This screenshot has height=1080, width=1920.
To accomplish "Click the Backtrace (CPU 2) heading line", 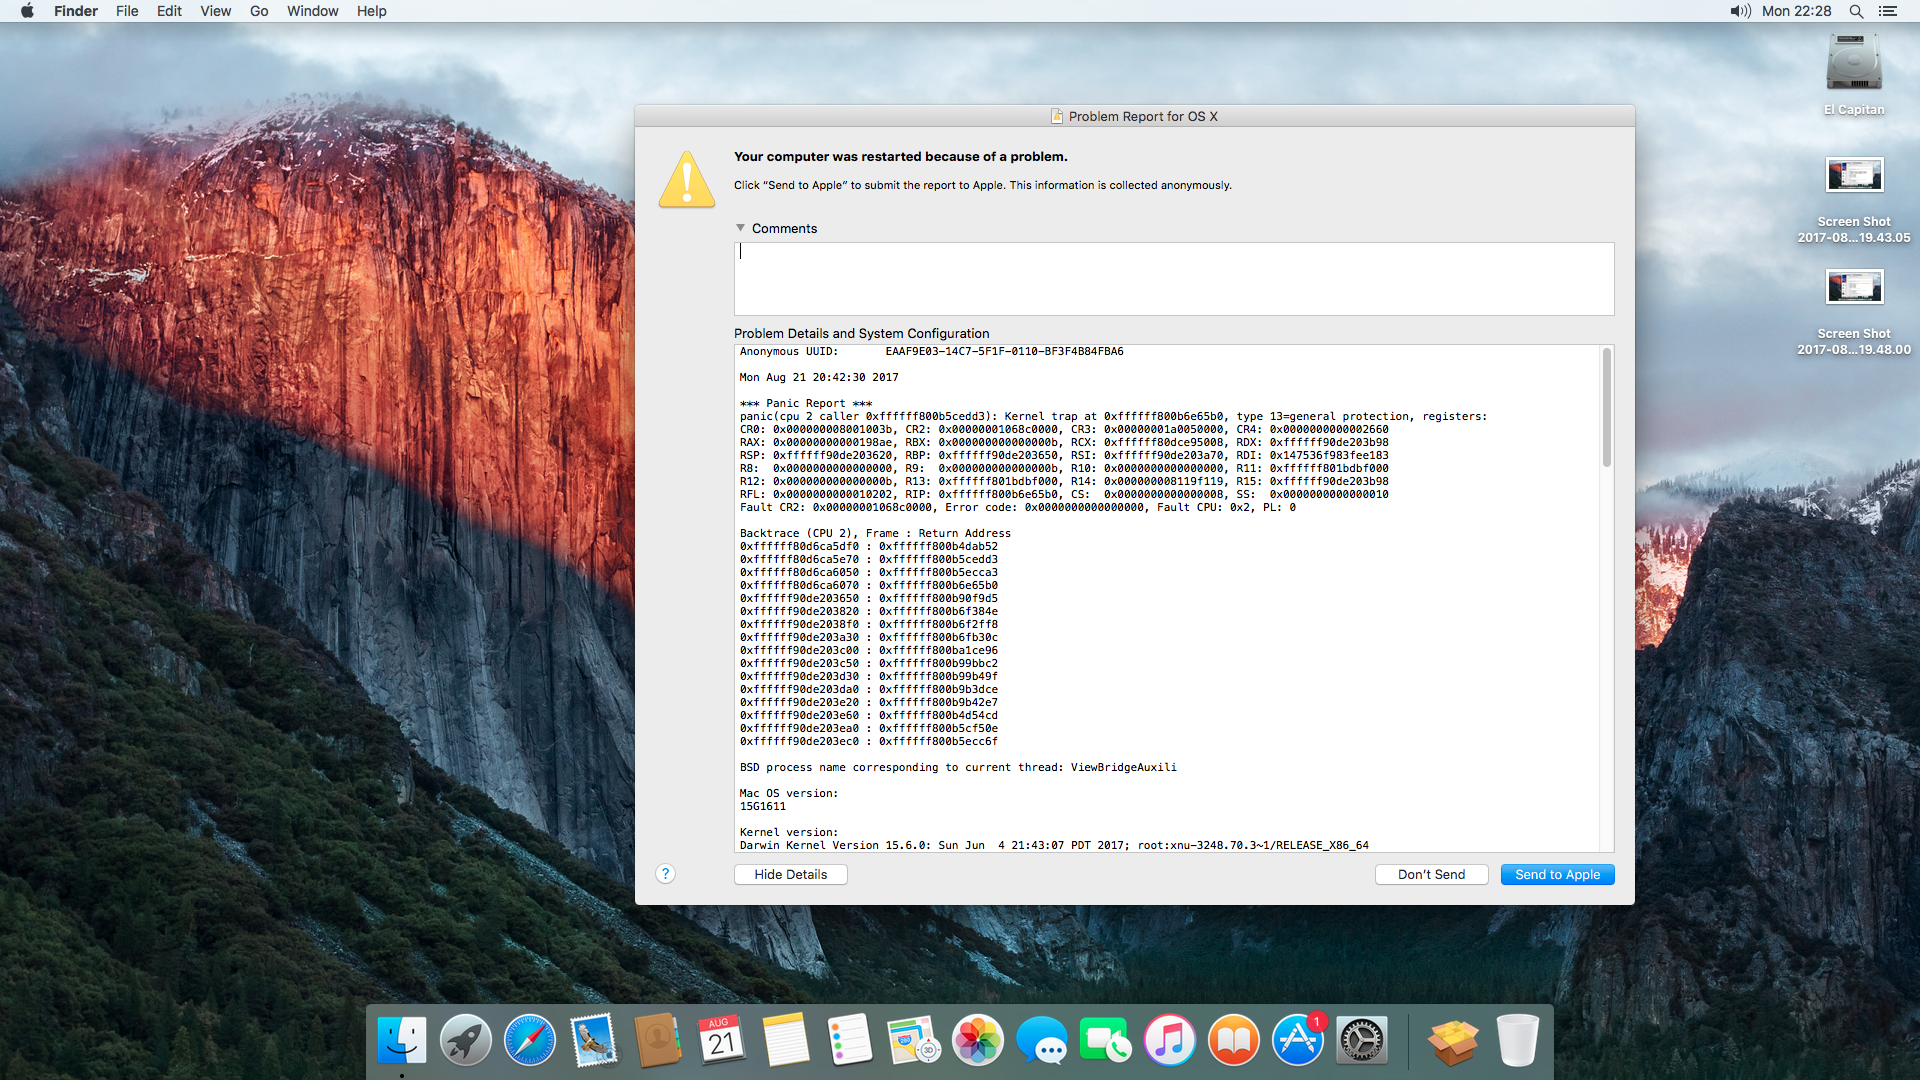I will pyautogui.click(x=875, y=533).
